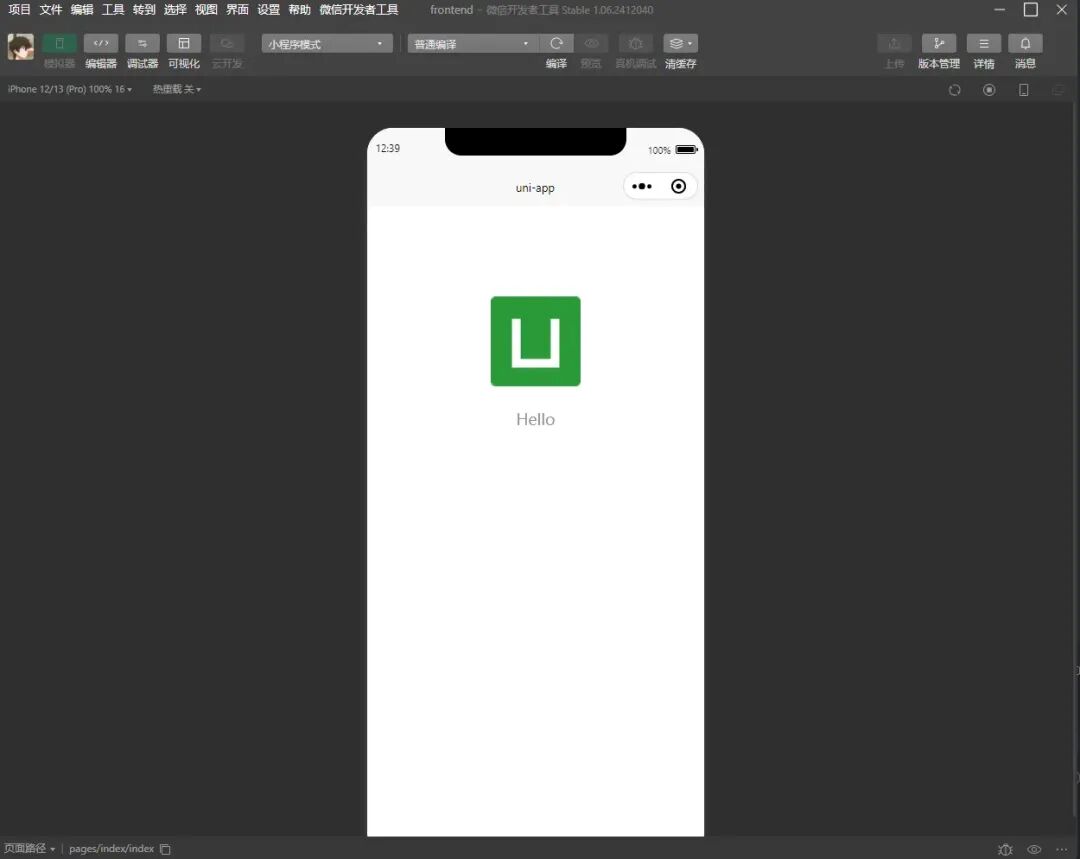This screenshot has height=859, width=1080.
Task: Open the details (详情) icon
Action: (984, 43)
